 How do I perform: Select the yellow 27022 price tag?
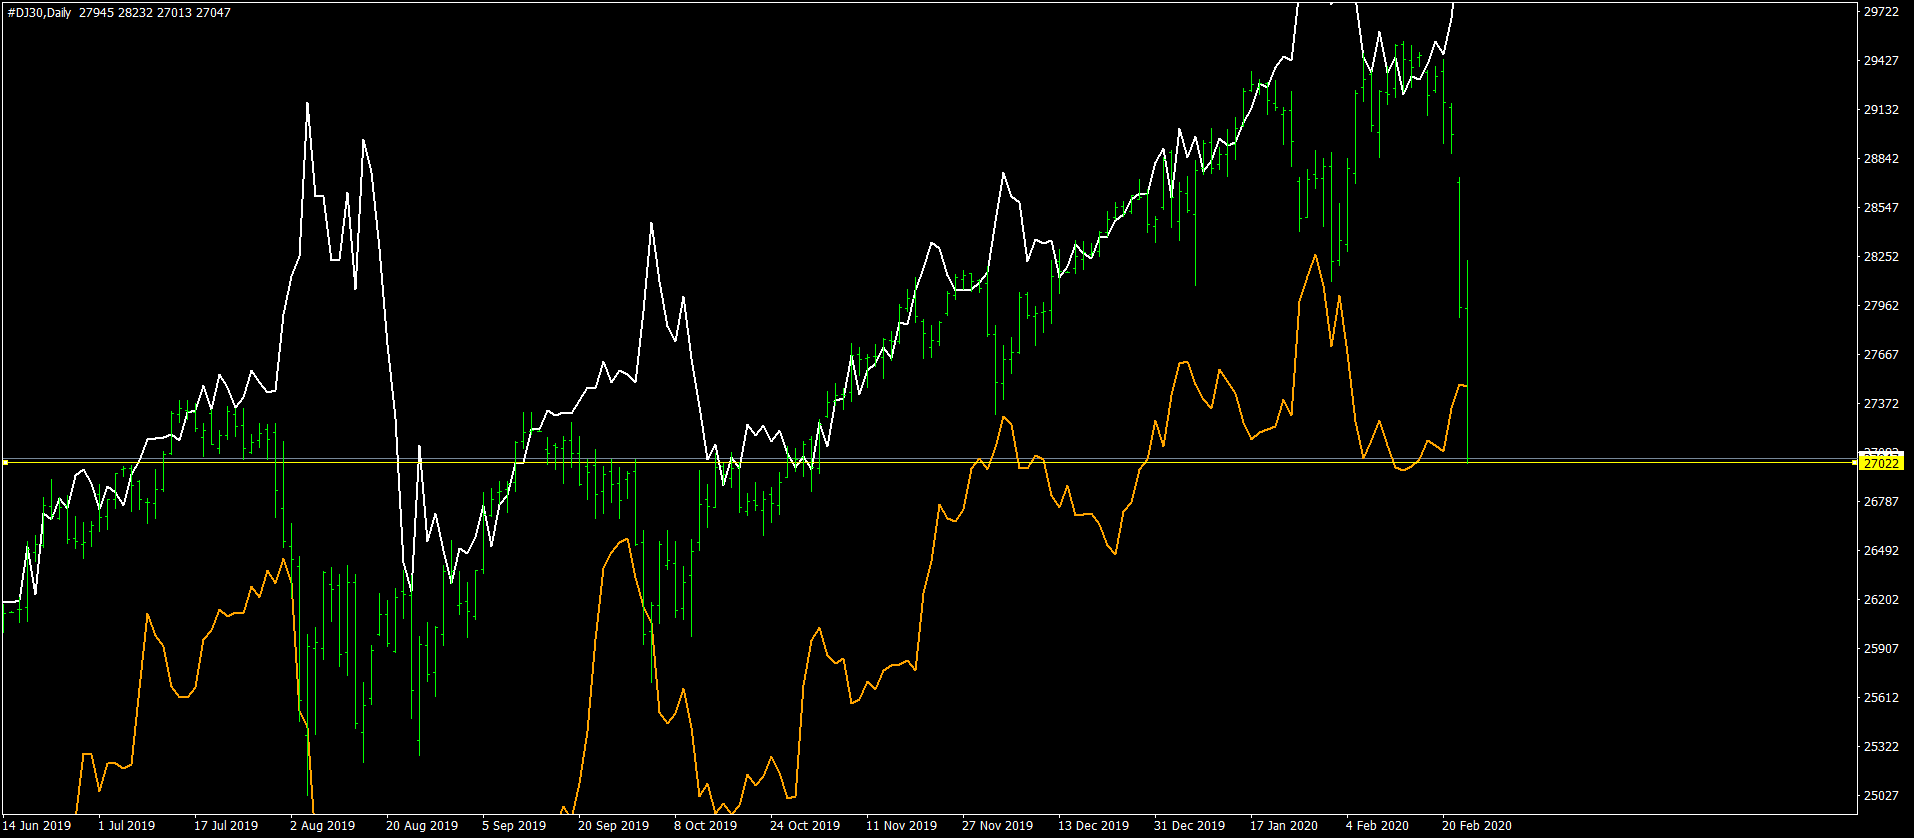(1880, 463)
